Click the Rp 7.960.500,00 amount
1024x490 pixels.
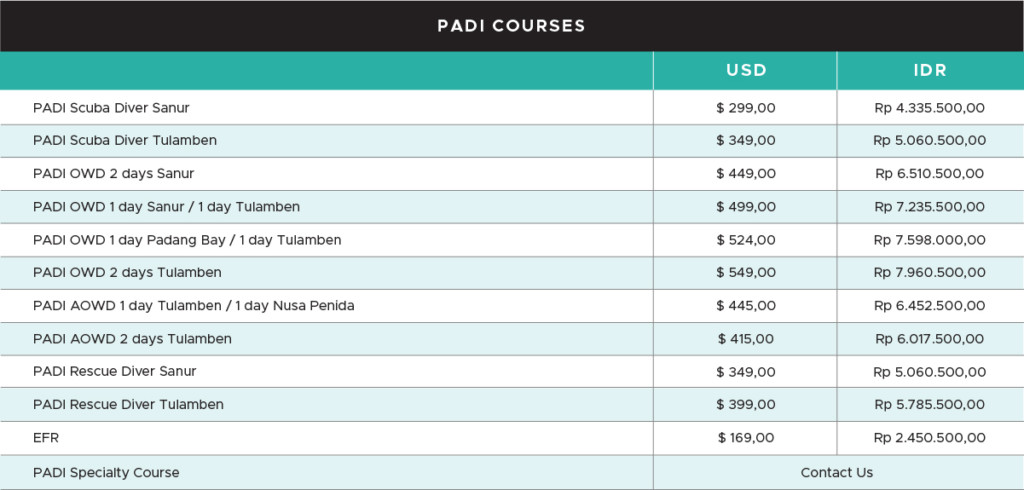pos(930,272)
